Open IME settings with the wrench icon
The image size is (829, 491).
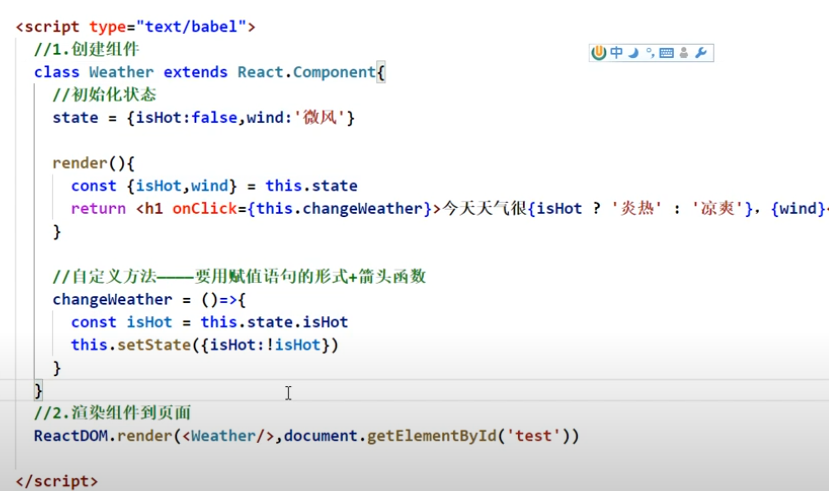pyautogui.click(x=701, y=53)
